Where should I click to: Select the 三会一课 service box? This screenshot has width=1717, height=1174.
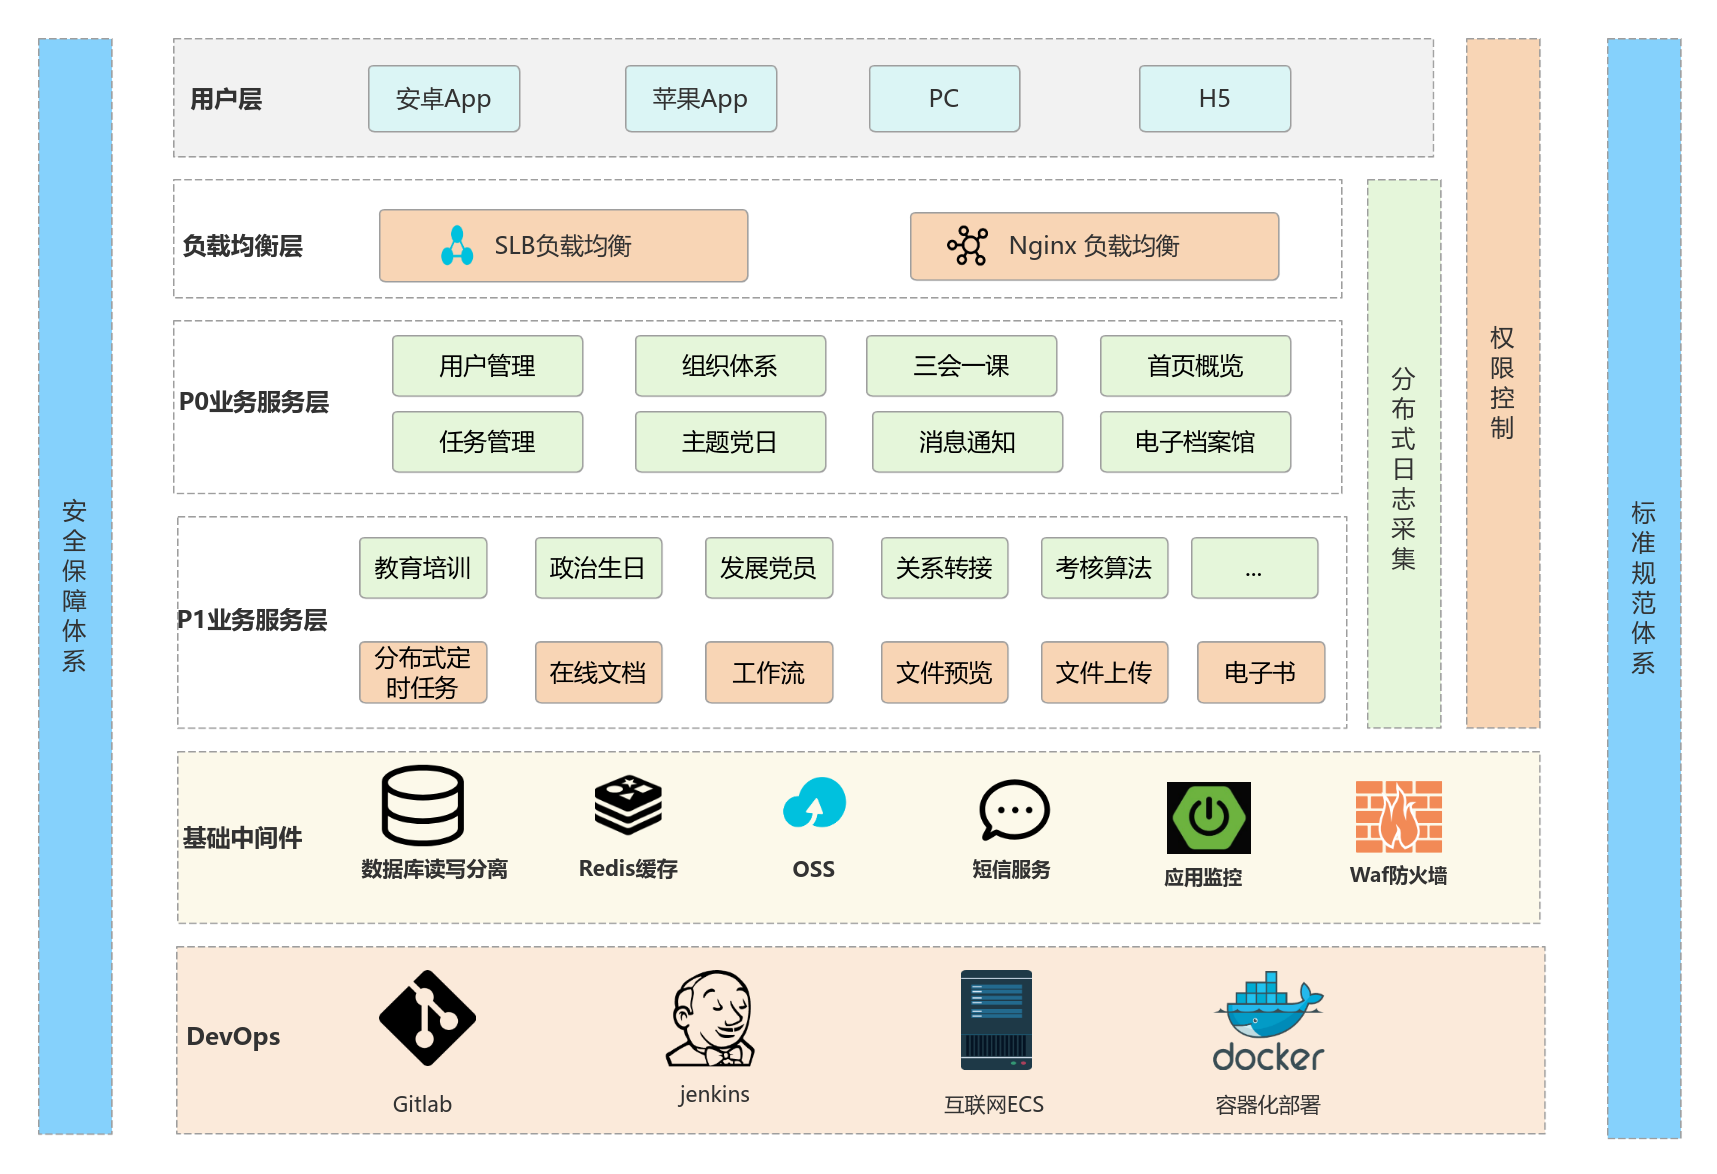(x=962, y=366)
